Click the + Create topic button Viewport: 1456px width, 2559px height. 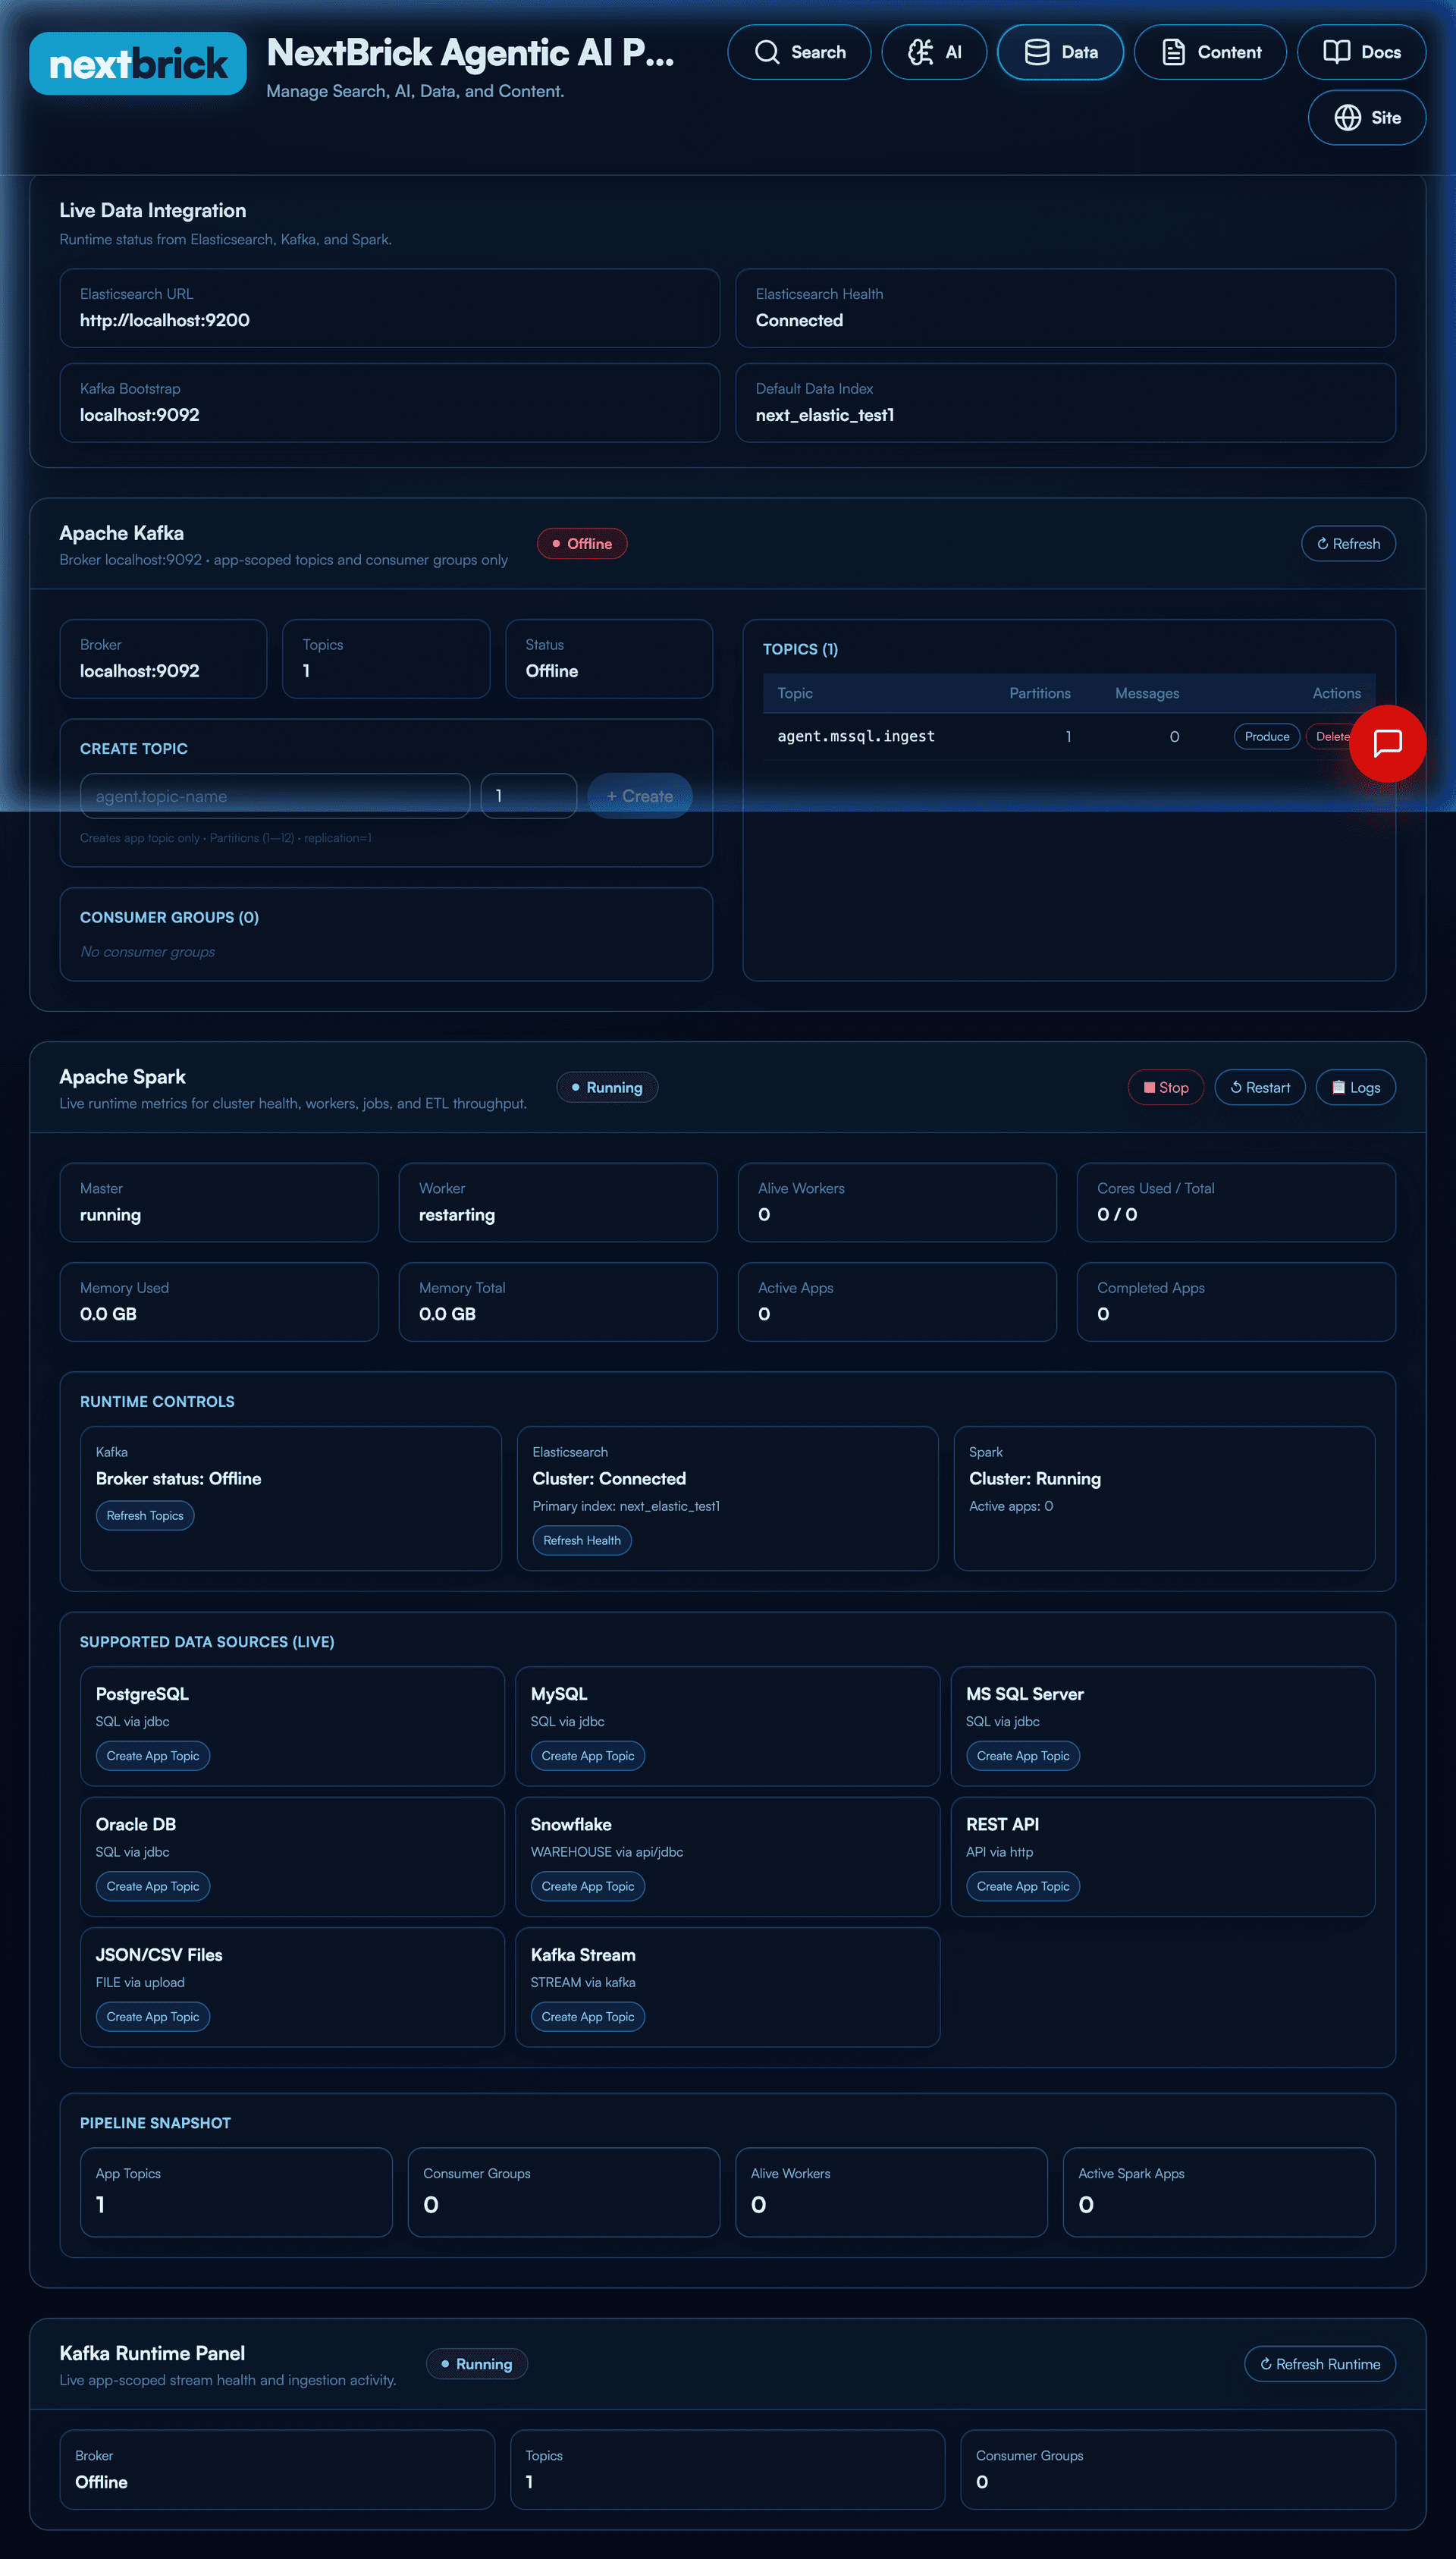click(640, 796)
